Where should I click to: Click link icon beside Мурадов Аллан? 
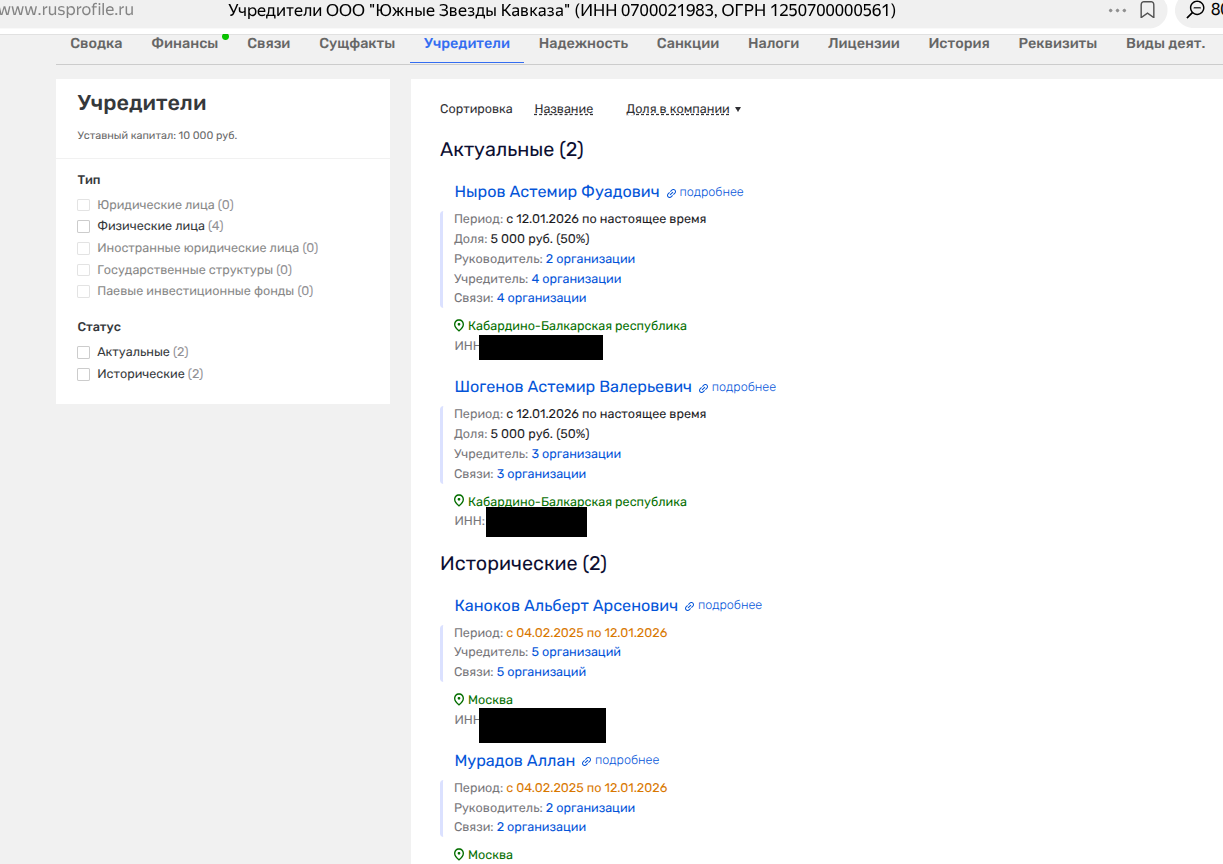click(x=587, y=761)
